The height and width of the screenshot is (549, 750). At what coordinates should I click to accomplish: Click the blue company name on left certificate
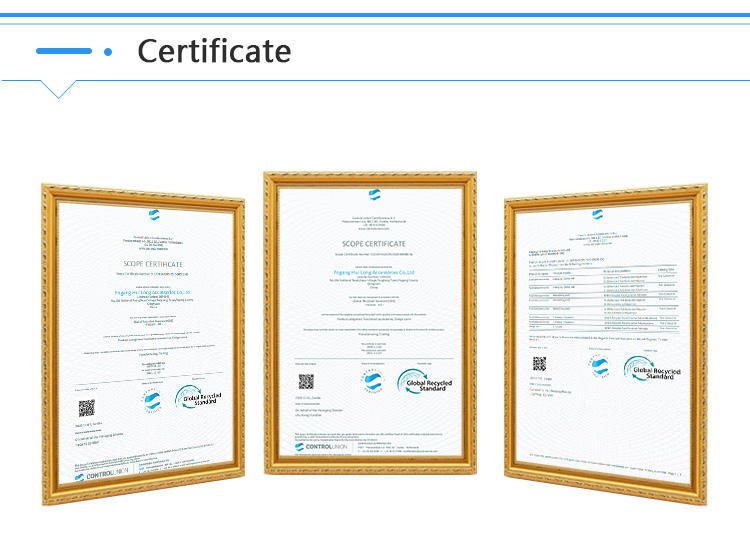(153, 292)
